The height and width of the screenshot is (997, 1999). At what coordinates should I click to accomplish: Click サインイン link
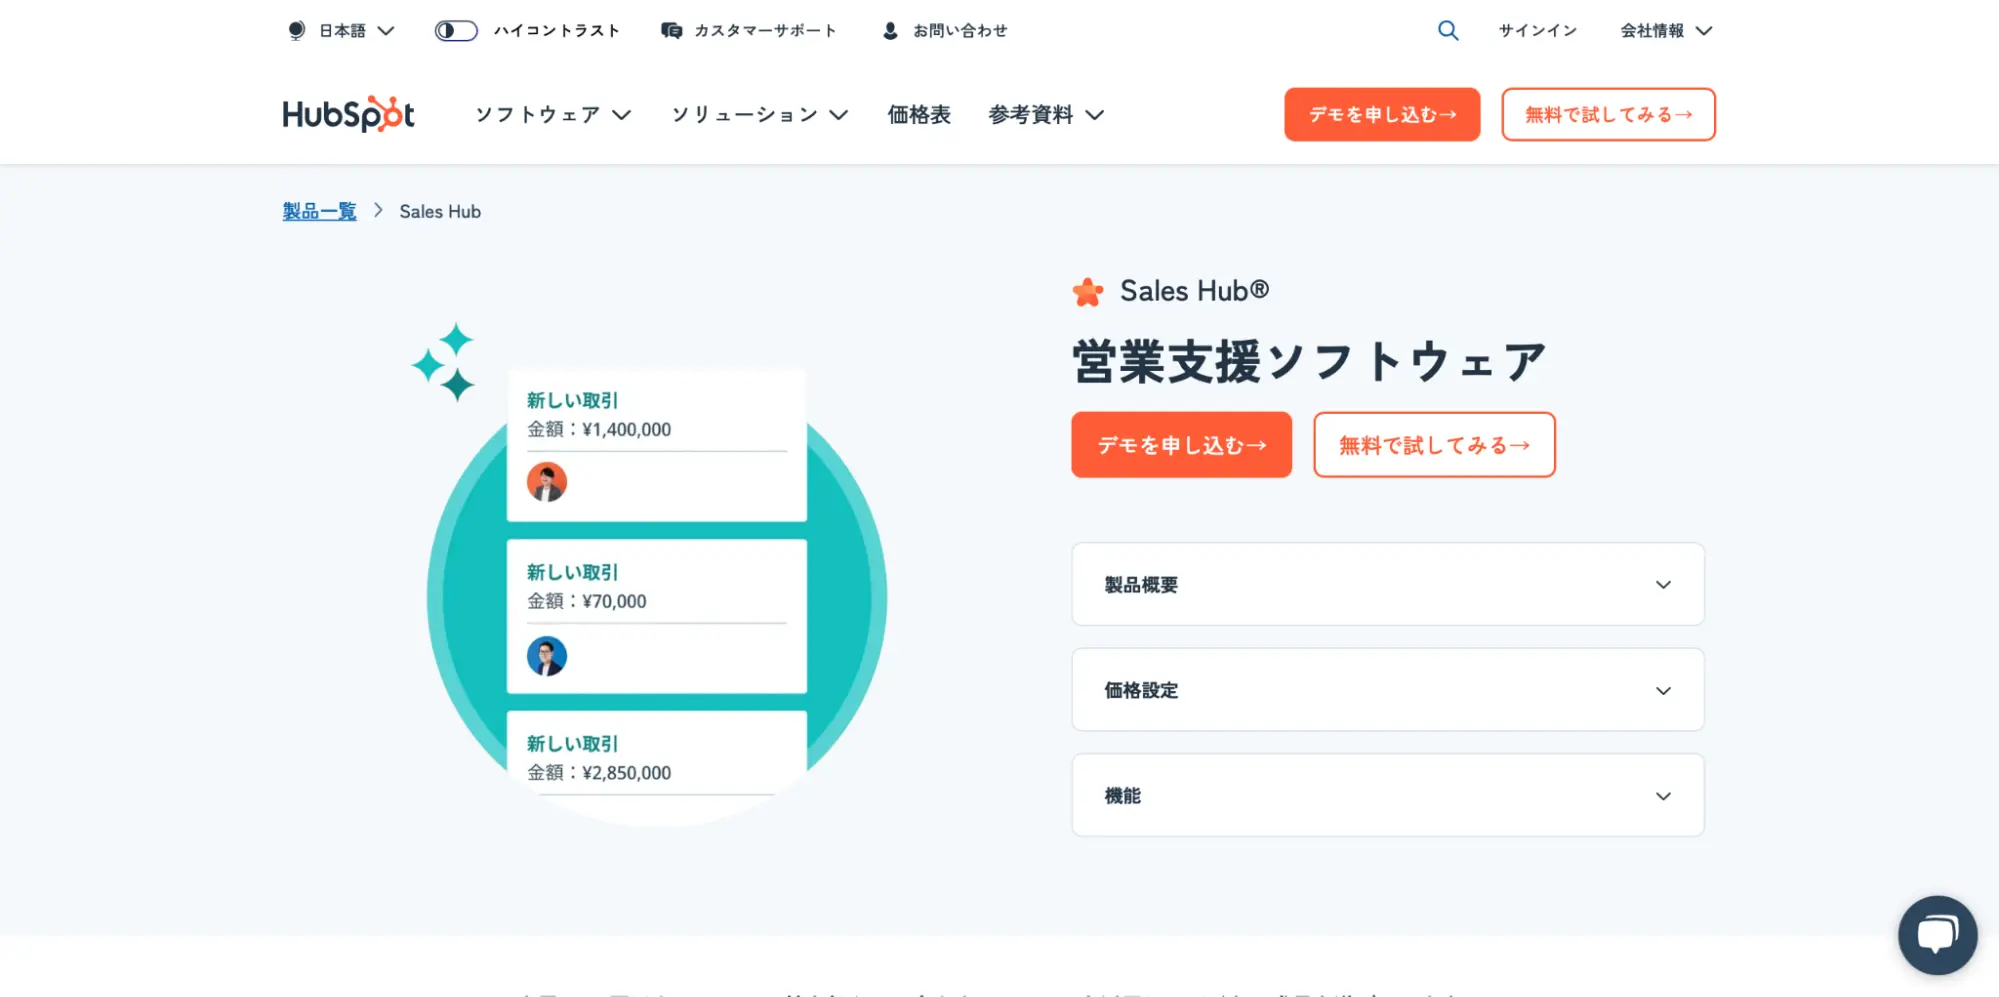click(1537, 31)
